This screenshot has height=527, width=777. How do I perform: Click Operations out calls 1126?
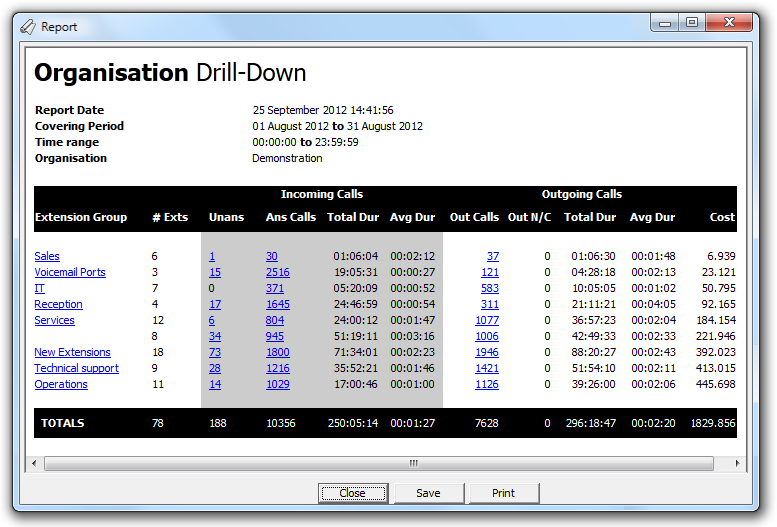[x=487, y=384]
